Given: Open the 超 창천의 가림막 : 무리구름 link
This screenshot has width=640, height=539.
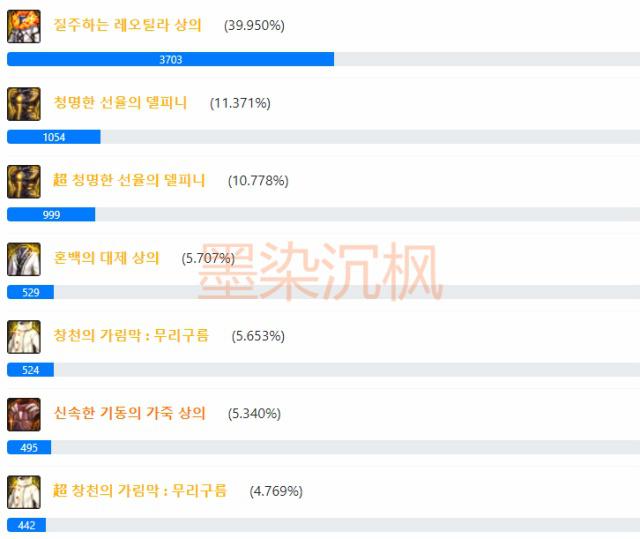Looking at the screenshot, I should point(140,490).
